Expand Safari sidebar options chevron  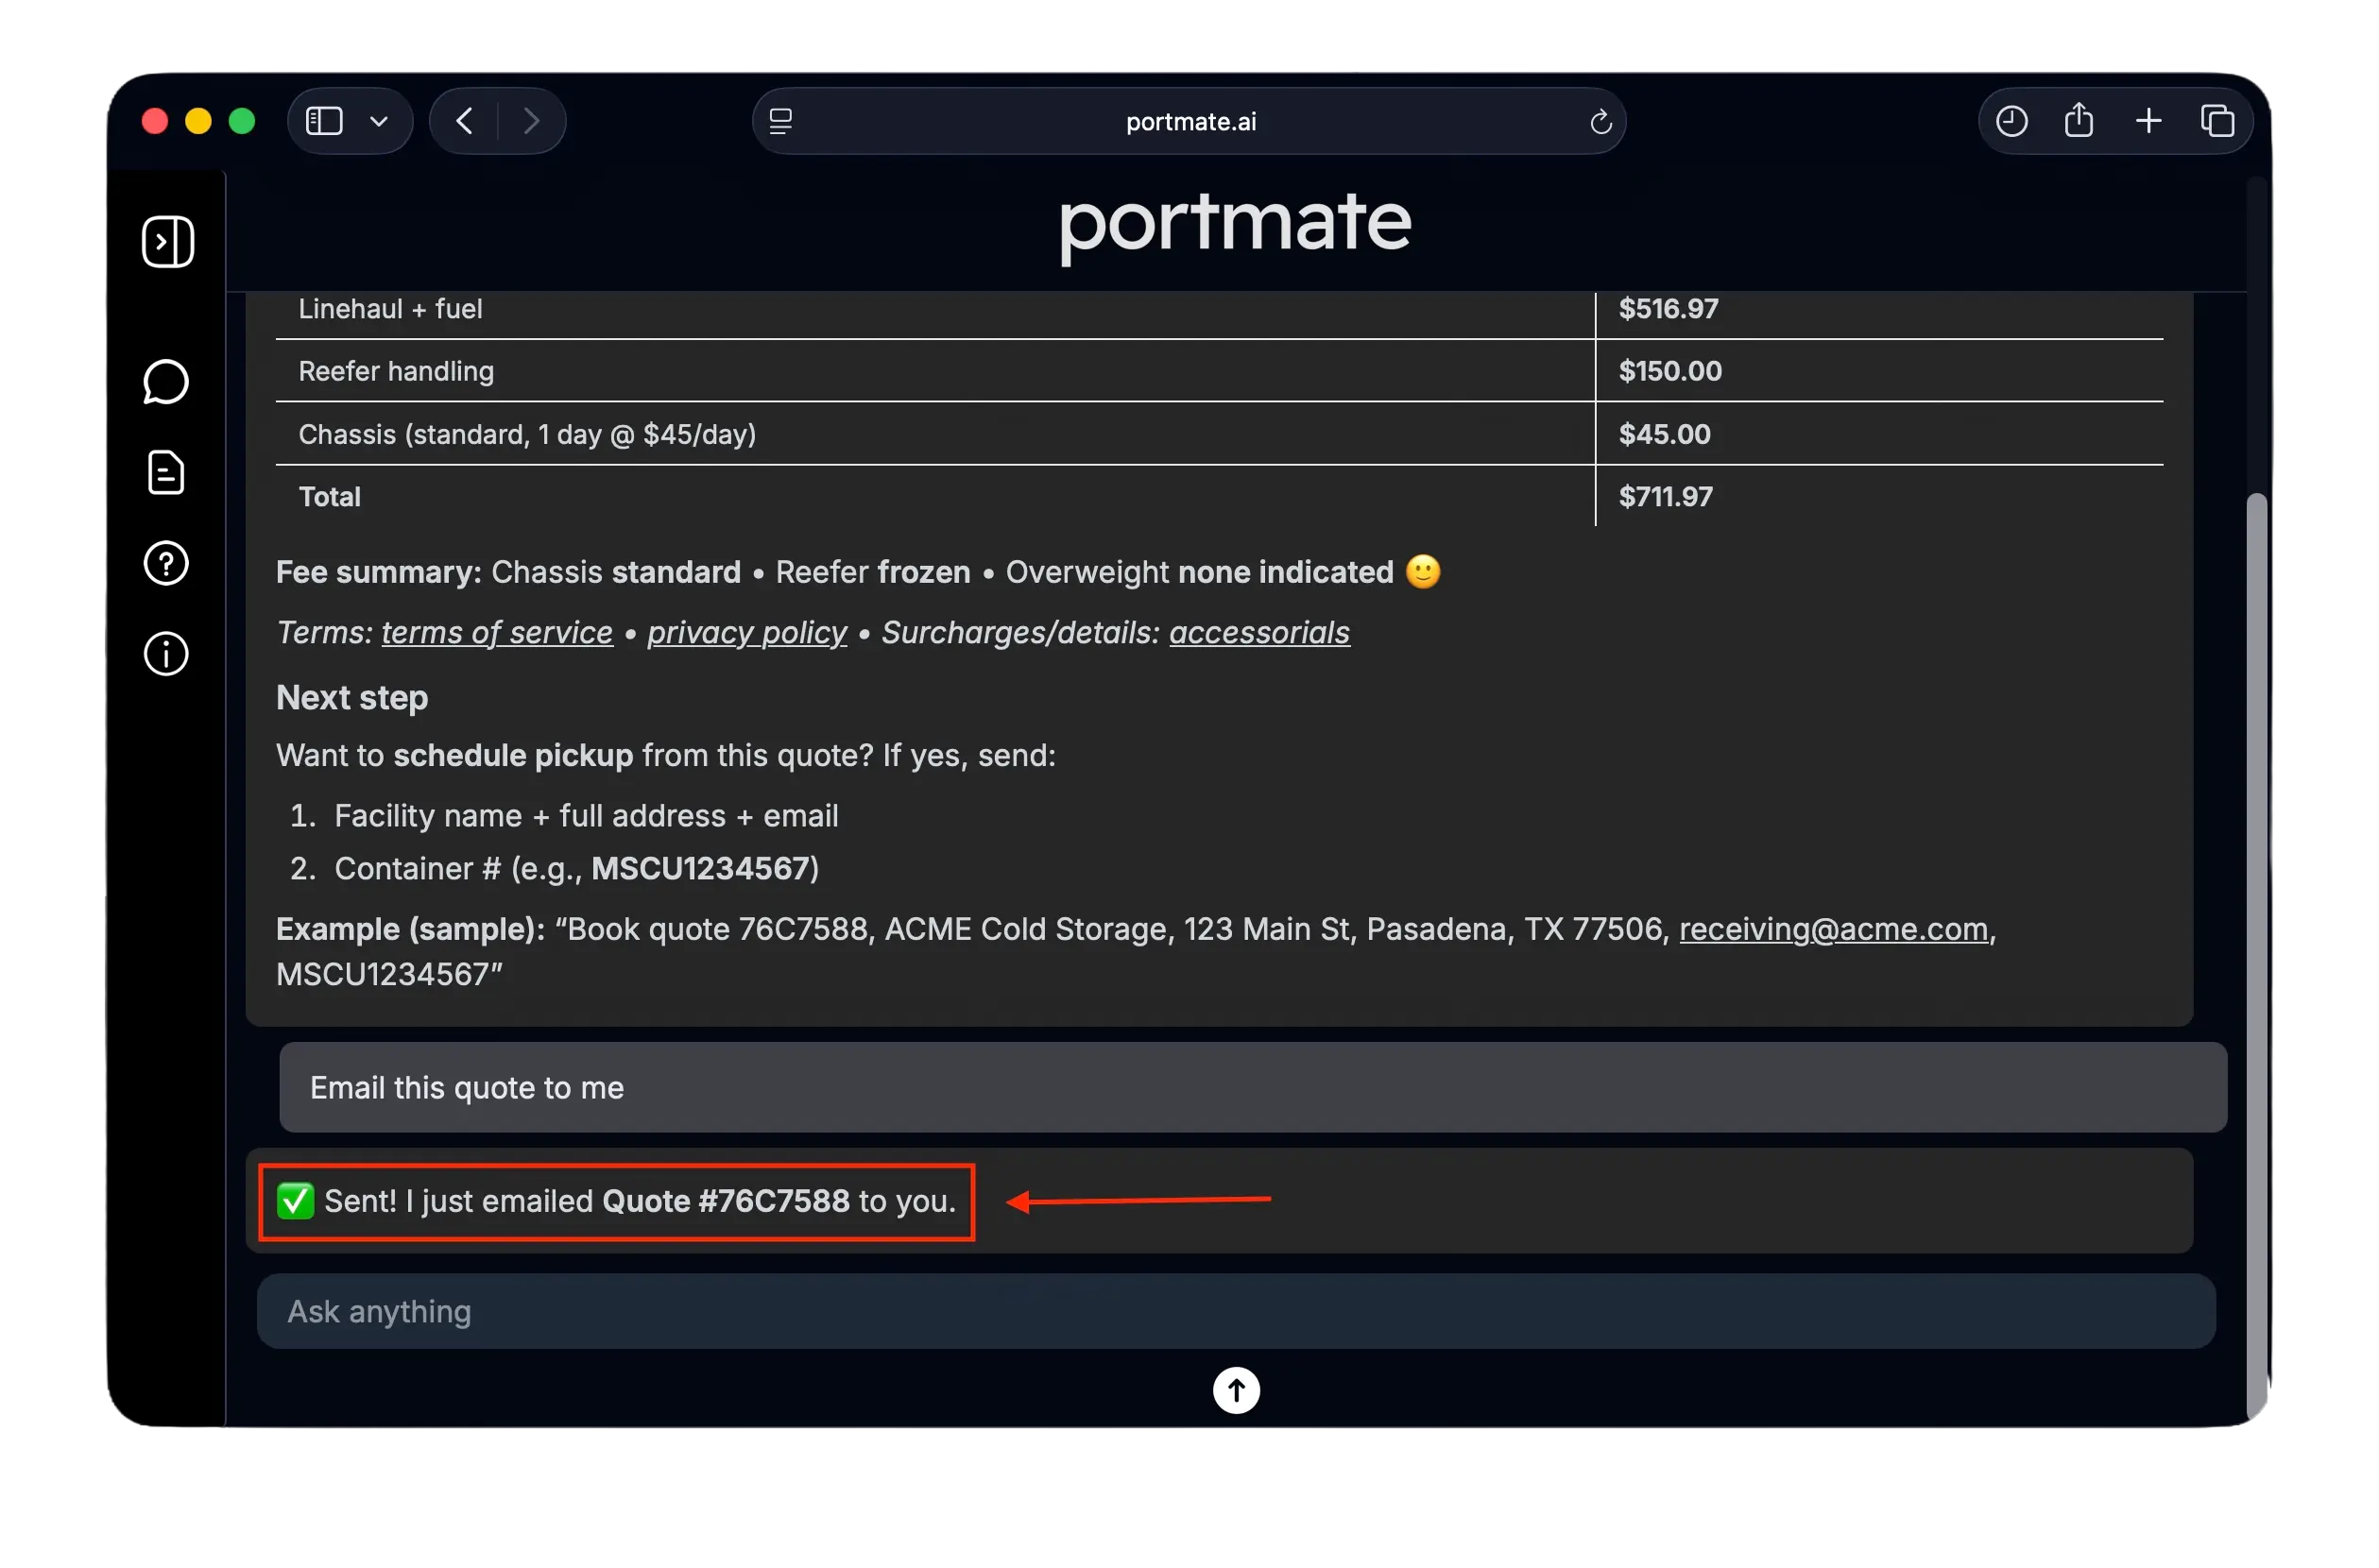[x=379, y=122]
